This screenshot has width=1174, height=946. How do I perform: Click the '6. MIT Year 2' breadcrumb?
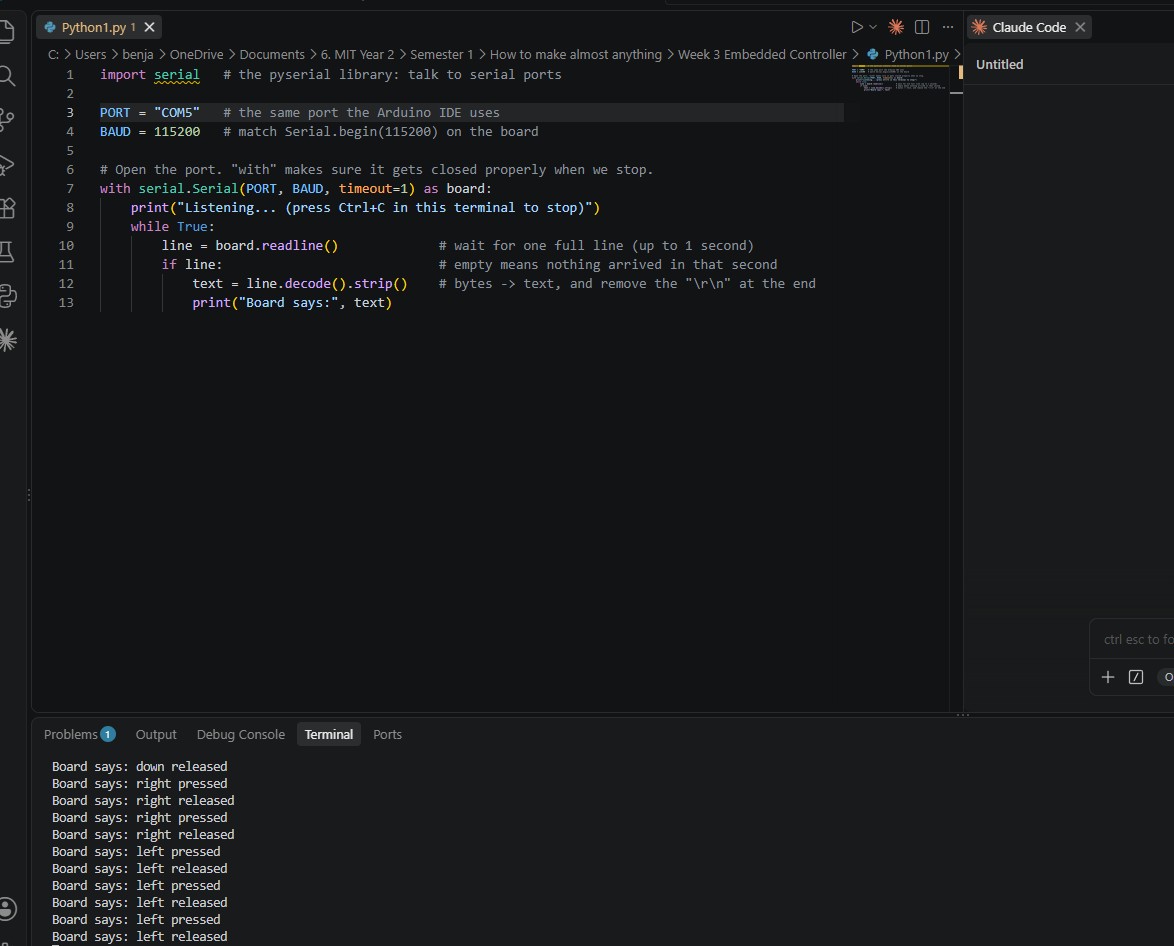(x=357, y=55)
